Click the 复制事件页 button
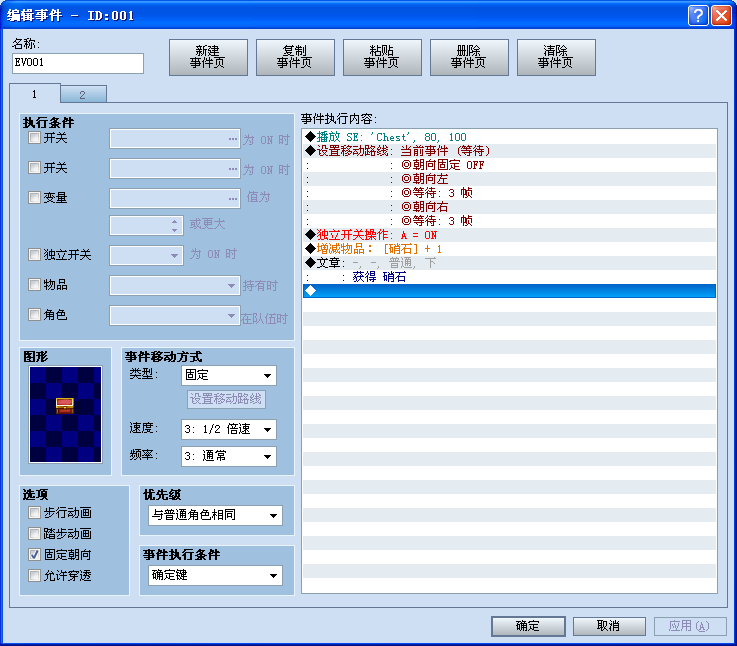 point(295,57)
